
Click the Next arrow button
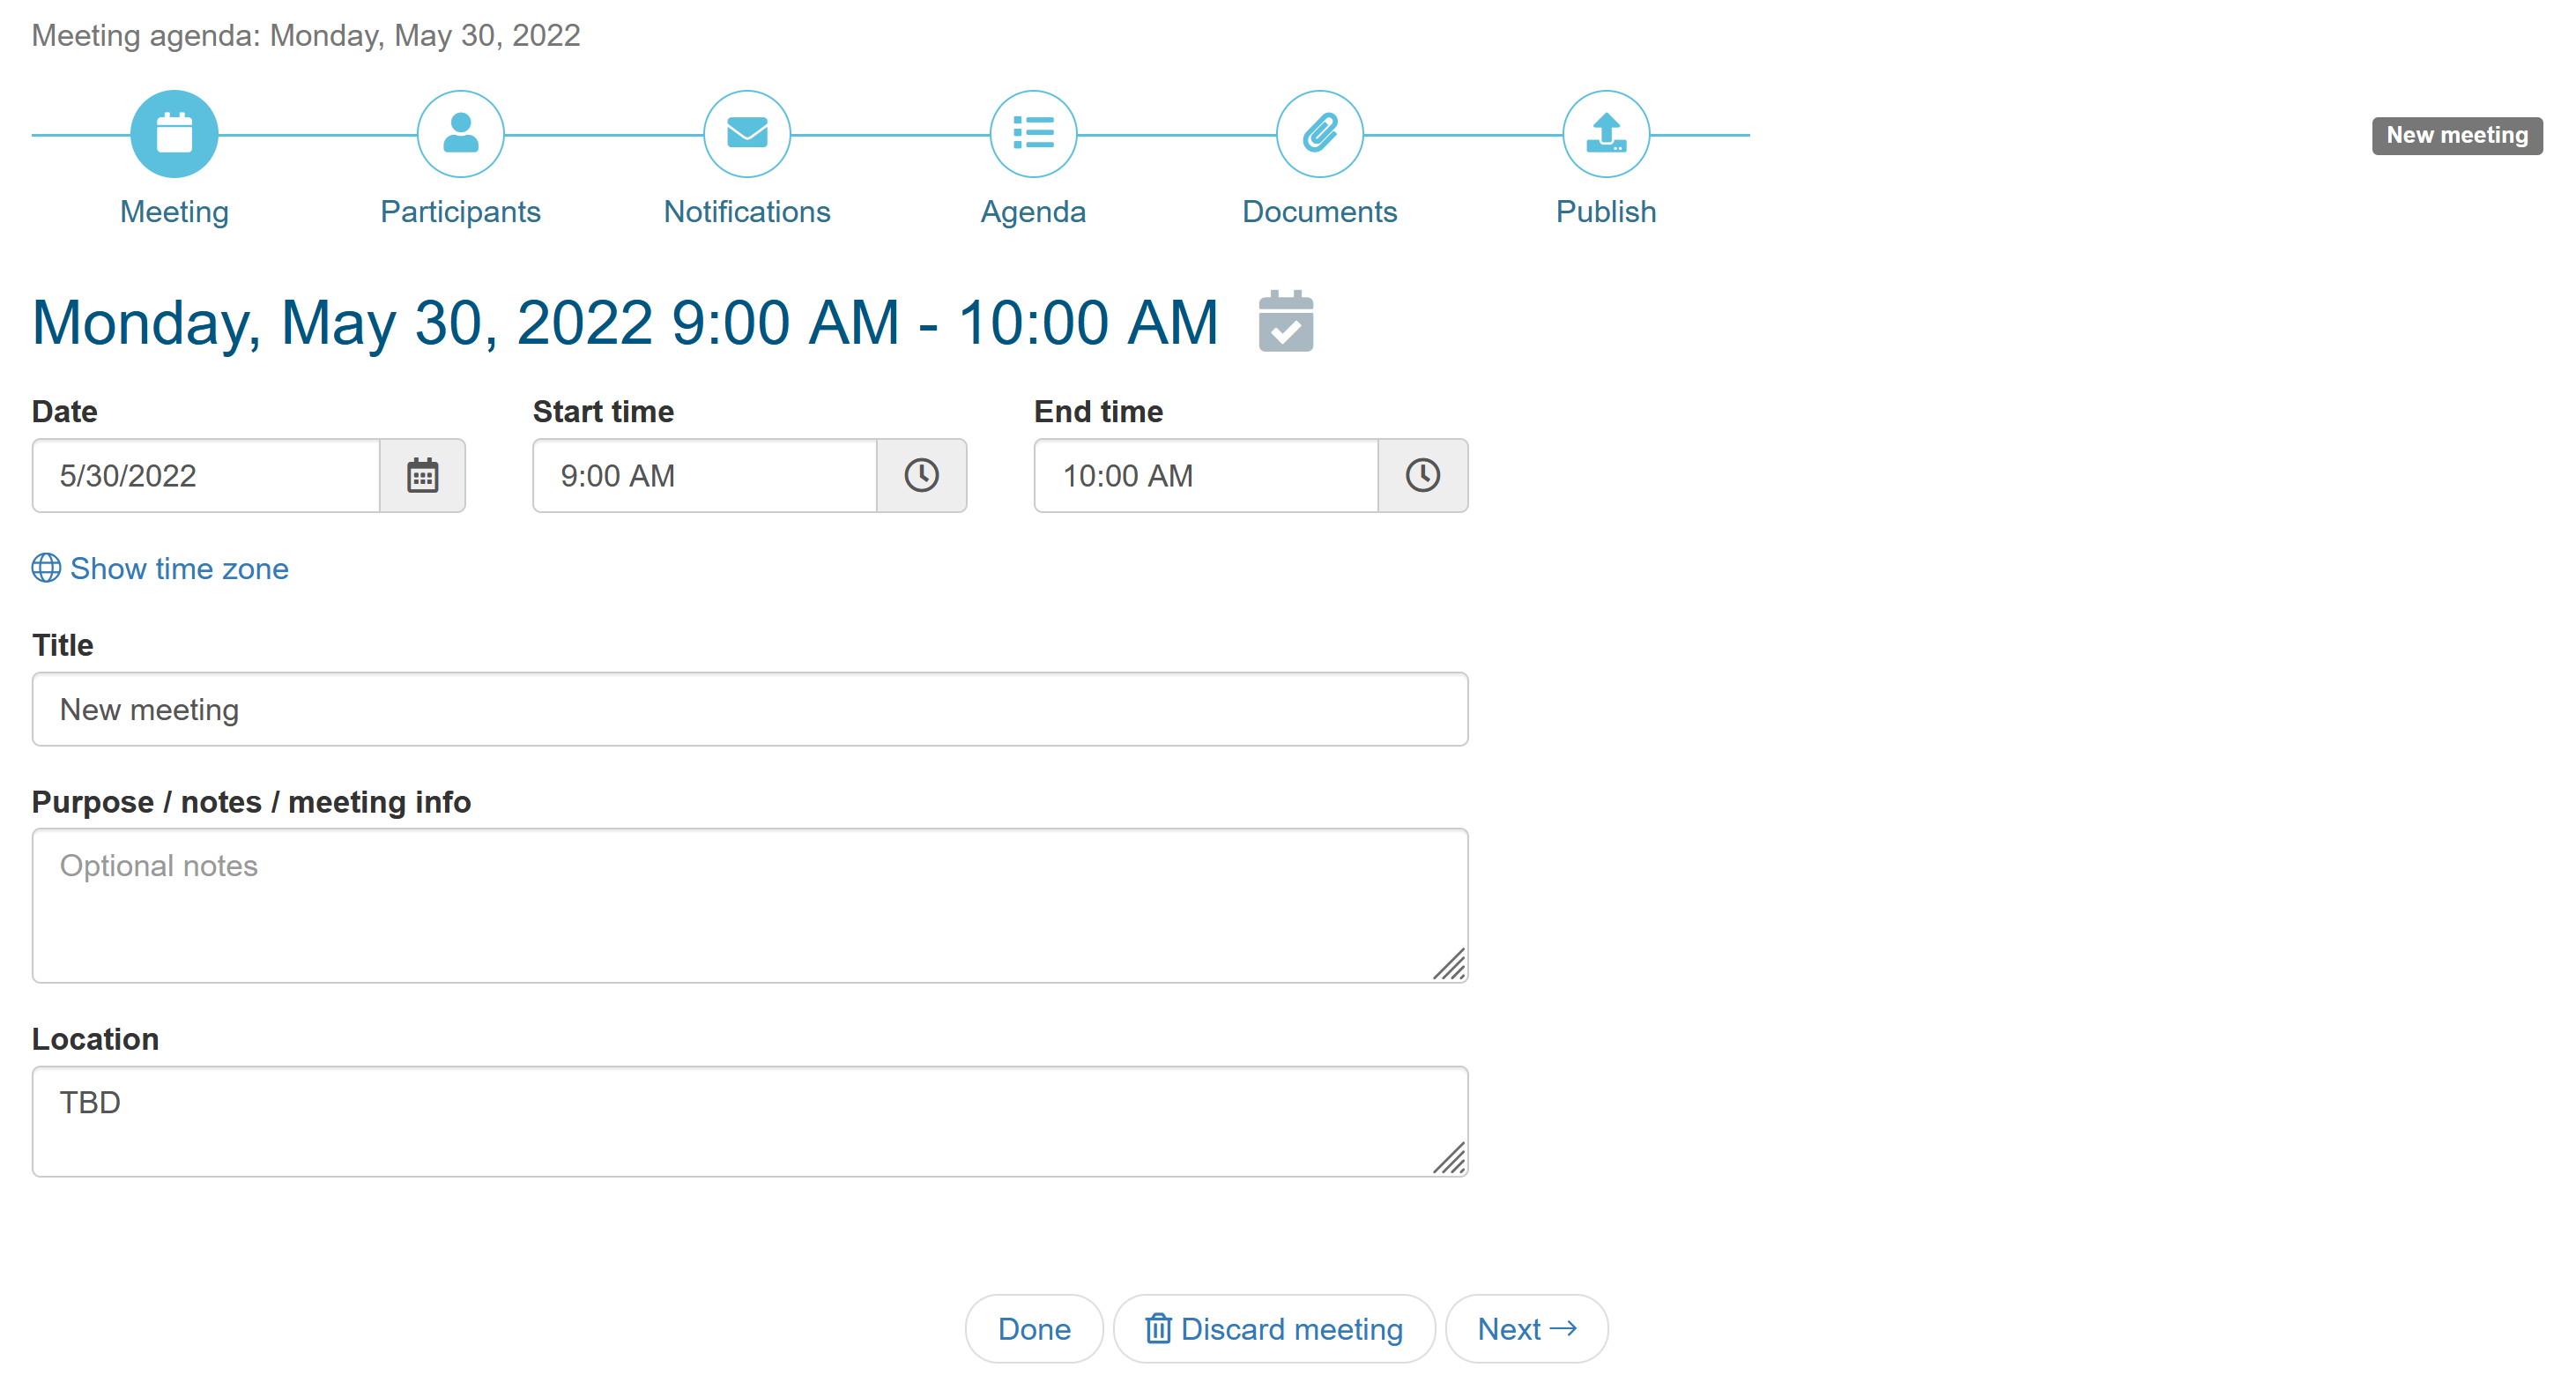coord(1526,1328)
